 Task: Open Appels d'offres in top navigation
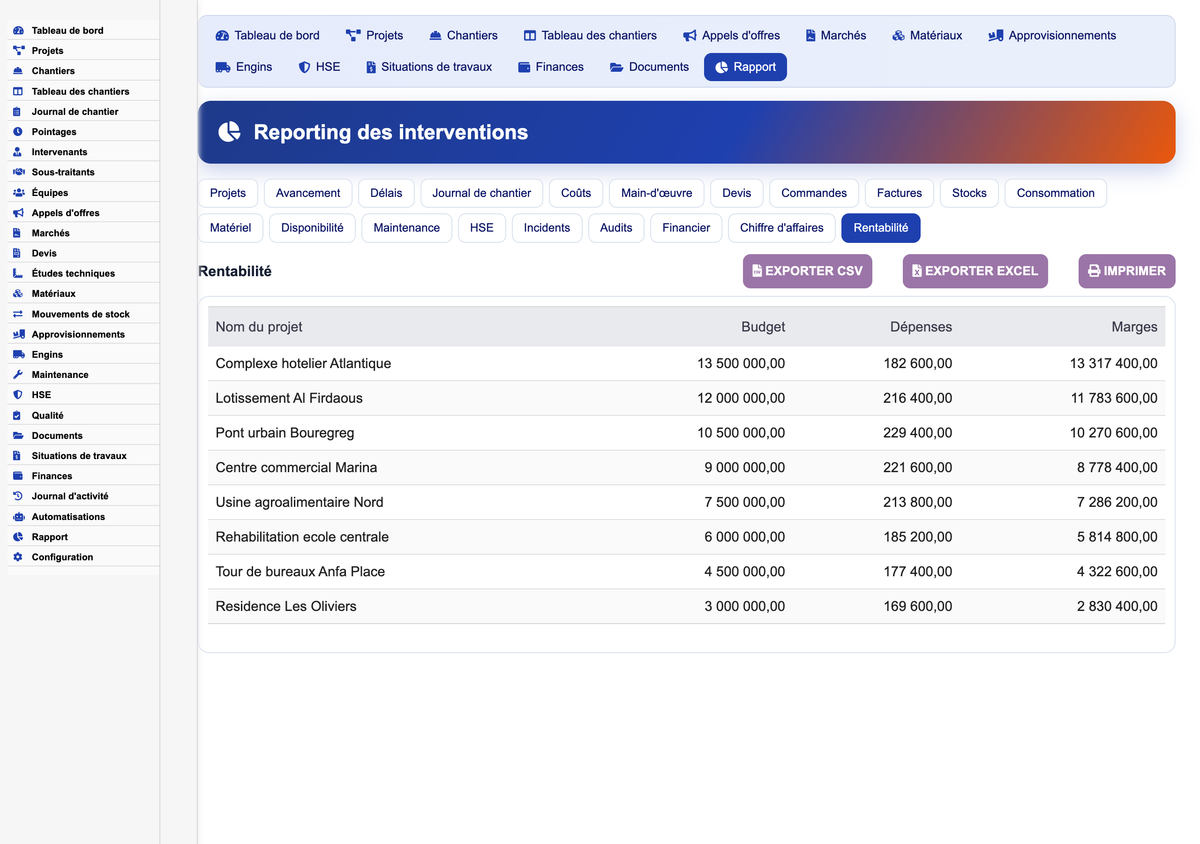(731, 35)
